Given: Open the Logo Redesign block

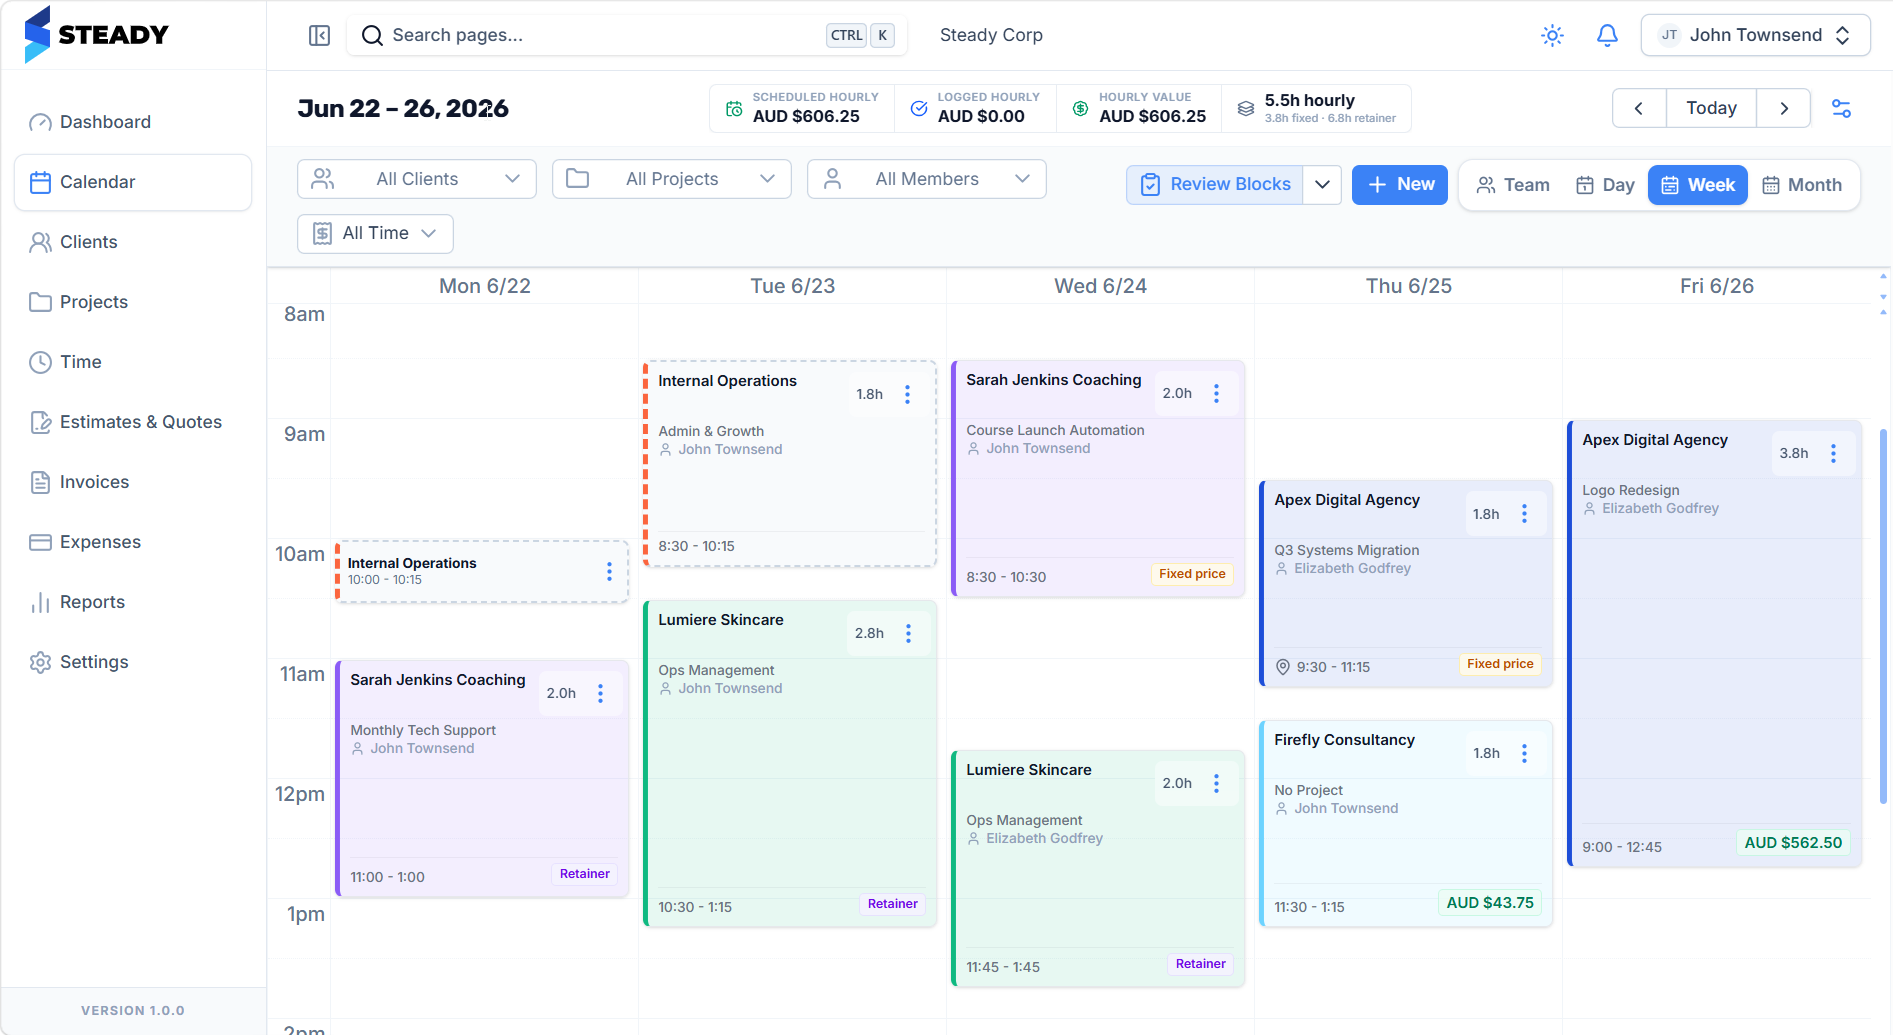Looking at the screenshot, I should pos(1714,643).
